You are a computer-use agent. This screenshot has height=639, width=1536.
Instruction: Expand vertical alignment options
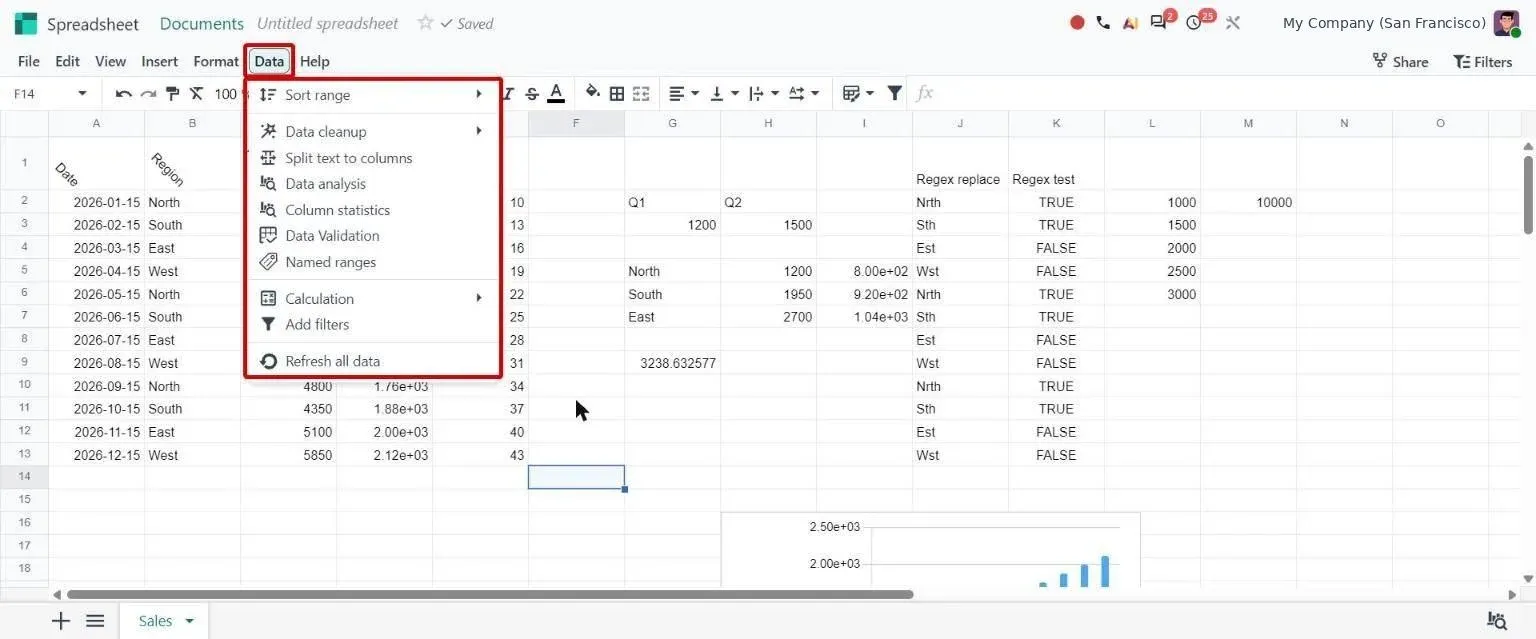click(x=724, y=94)
